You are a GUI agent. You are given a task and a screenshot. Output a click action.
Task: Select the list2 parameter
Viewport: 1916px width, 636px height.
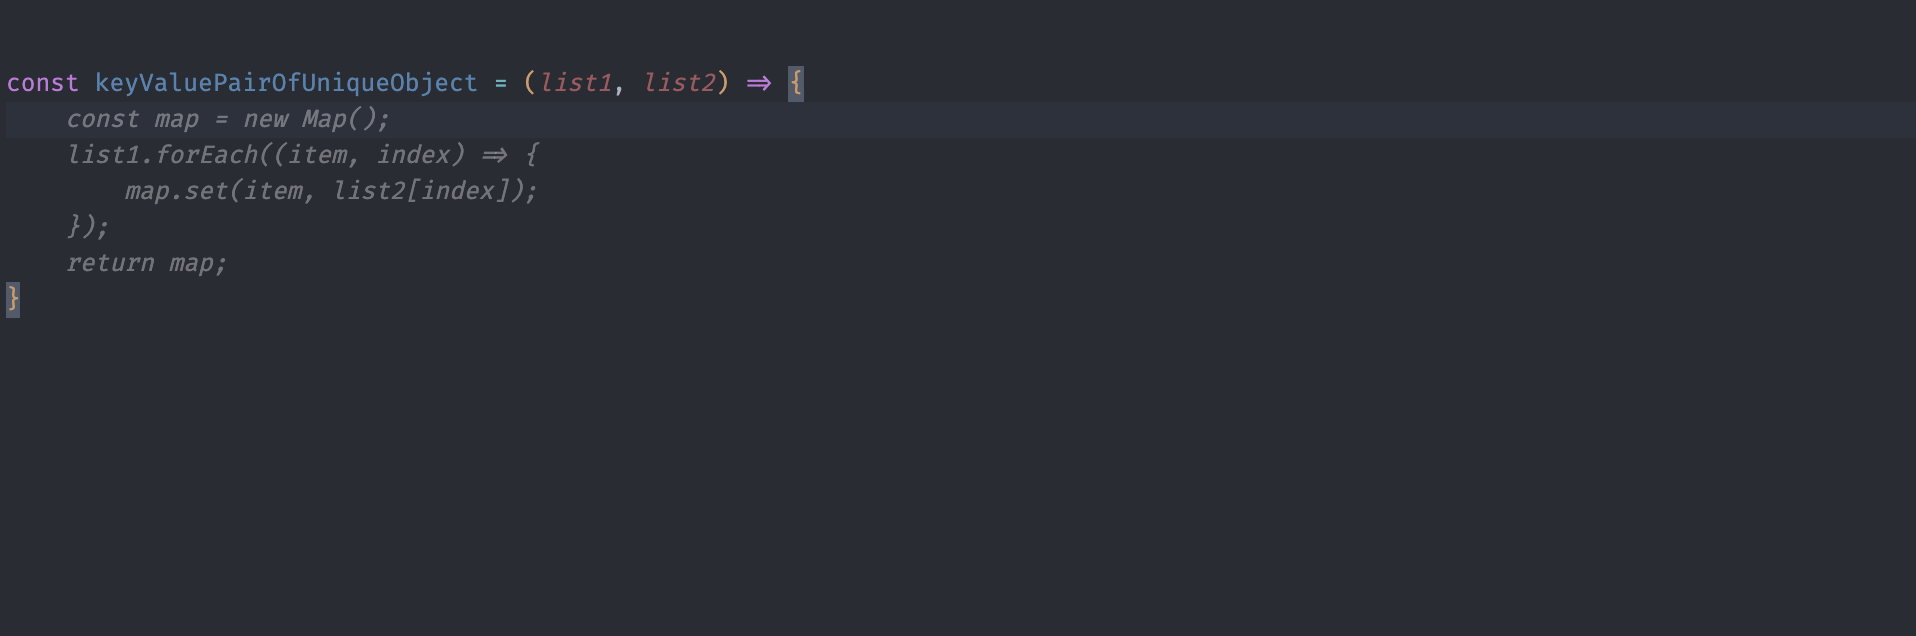[680, 83]
